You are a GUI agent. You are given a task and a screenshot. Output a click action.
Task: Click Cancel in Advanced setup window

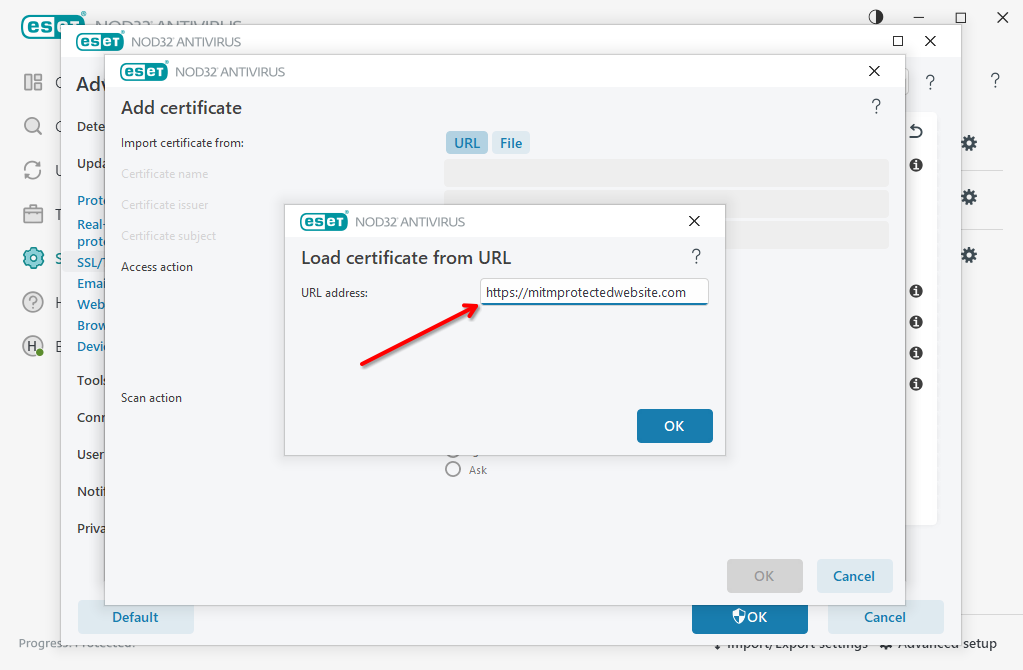885,617
